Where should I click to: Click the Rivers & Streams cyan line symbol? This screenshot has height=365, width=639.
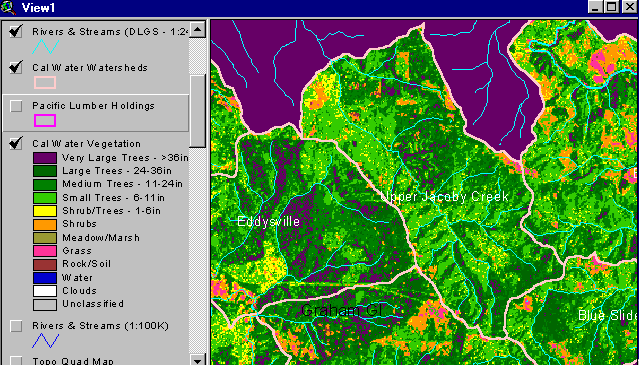46,47
